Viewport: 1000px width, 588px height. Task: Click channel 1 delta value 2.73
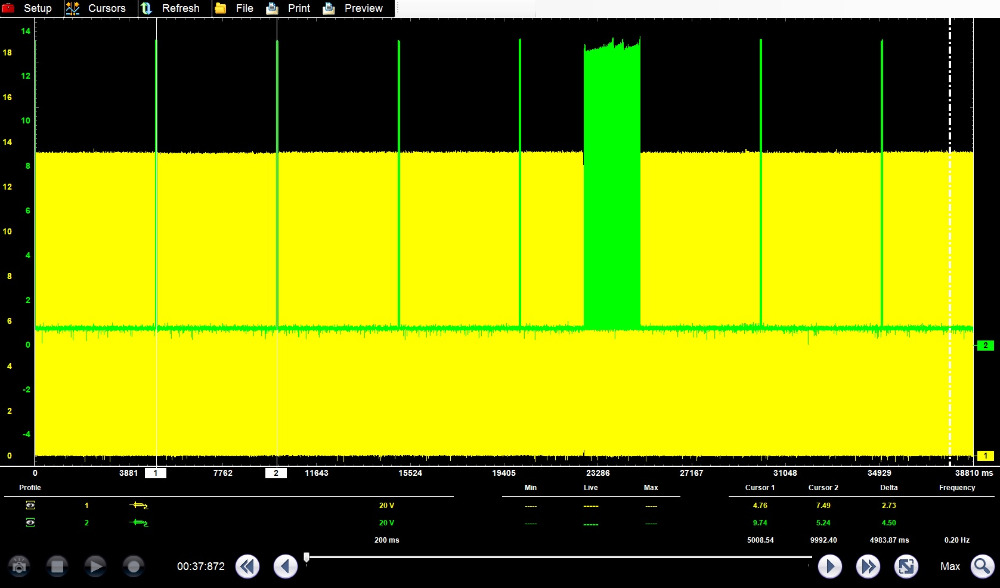[889, 505]
